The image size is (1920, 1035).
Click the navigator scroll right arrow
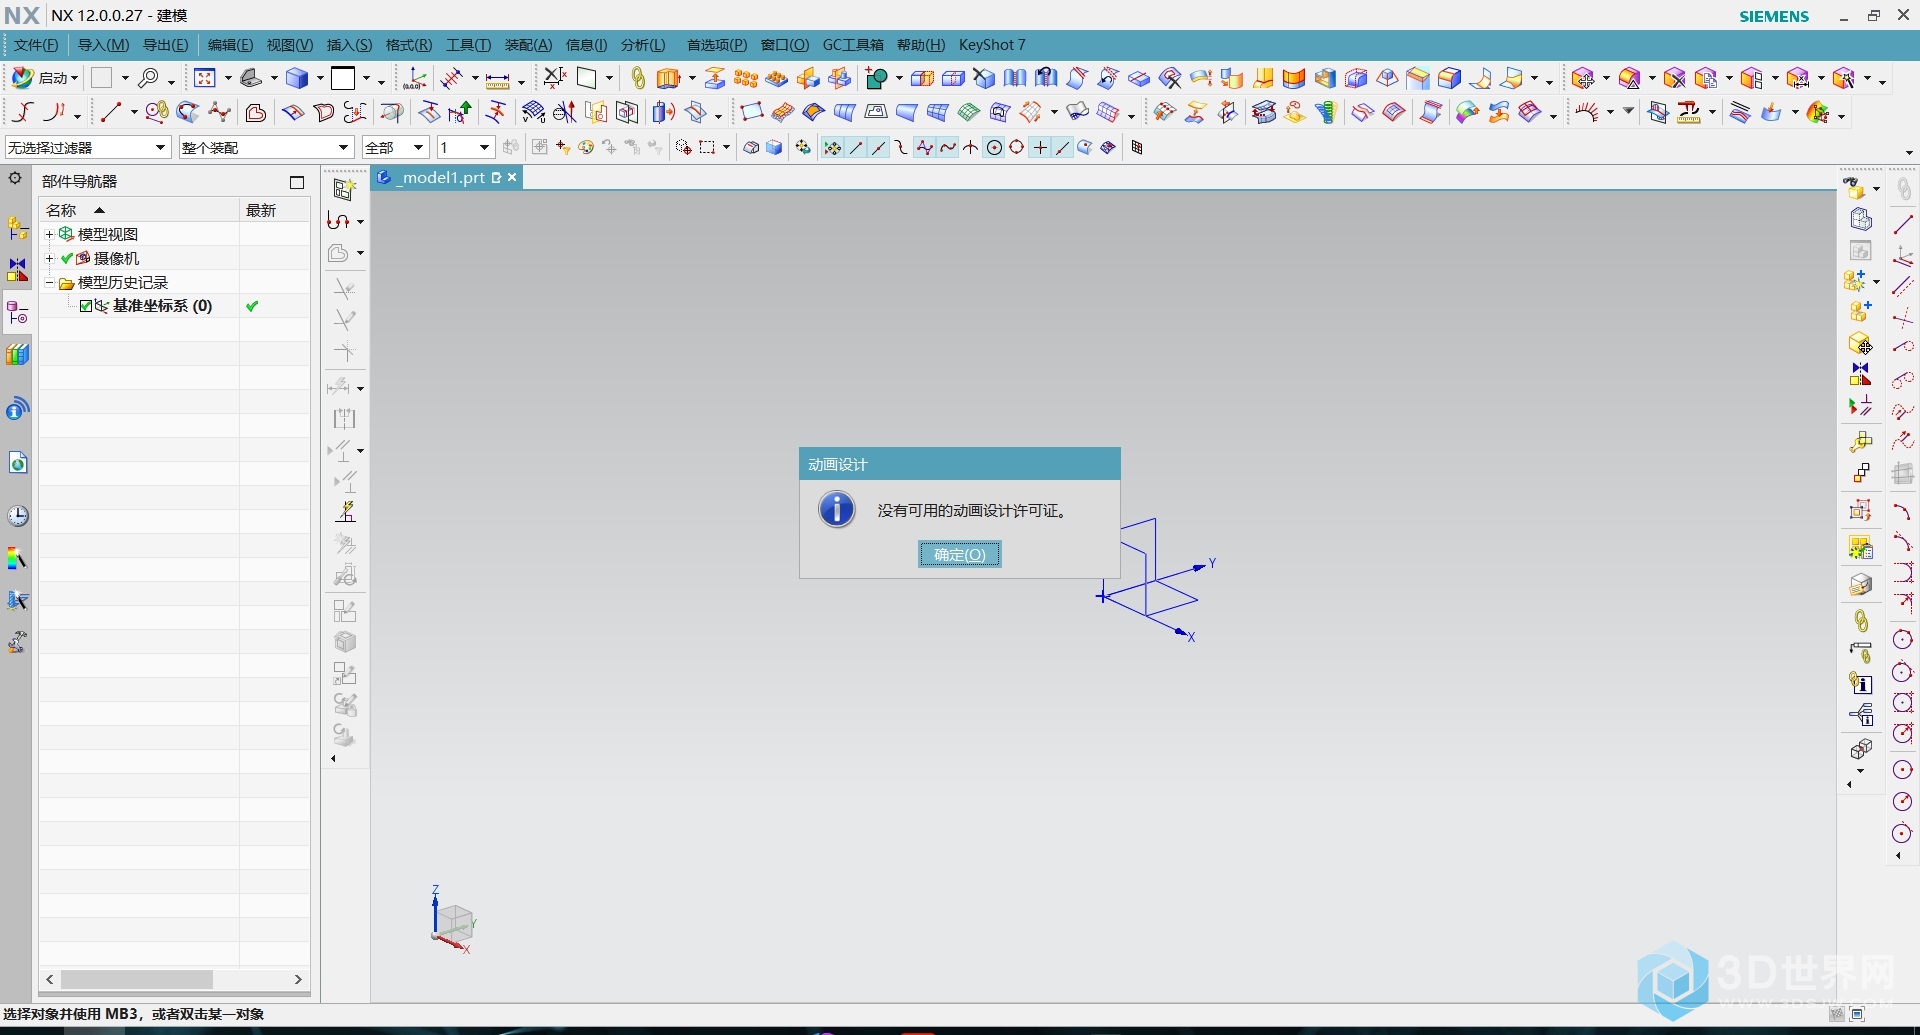point(298,979)
